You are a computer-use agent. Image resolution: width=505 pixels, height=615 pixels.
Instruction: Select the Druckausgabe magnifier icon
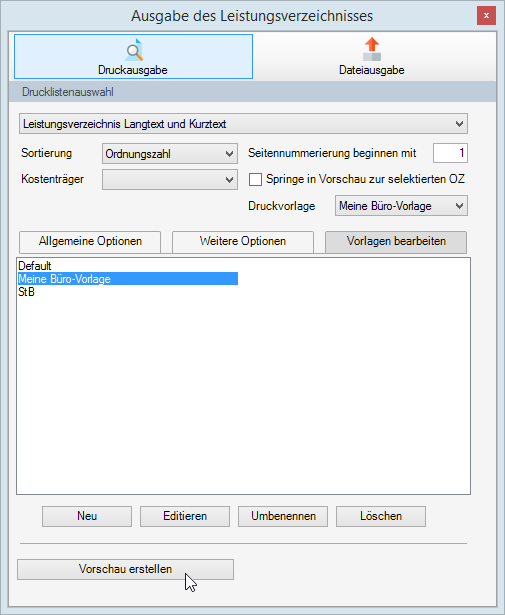(x=134, y=50)
